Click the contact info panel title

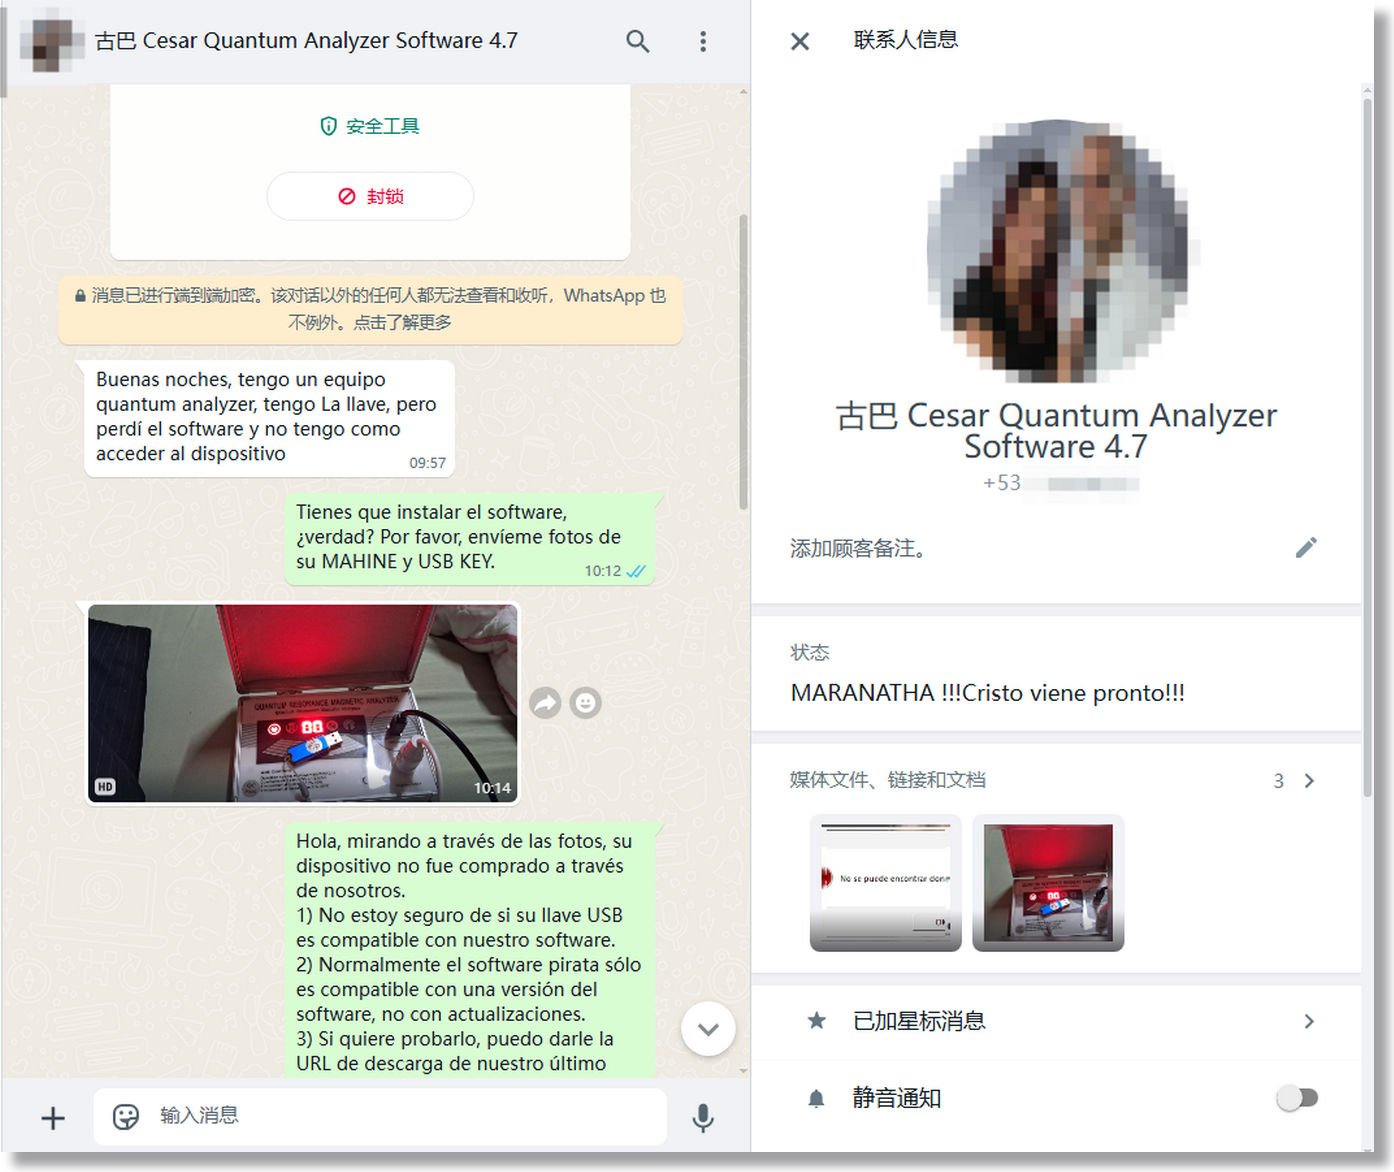point(906,40)
